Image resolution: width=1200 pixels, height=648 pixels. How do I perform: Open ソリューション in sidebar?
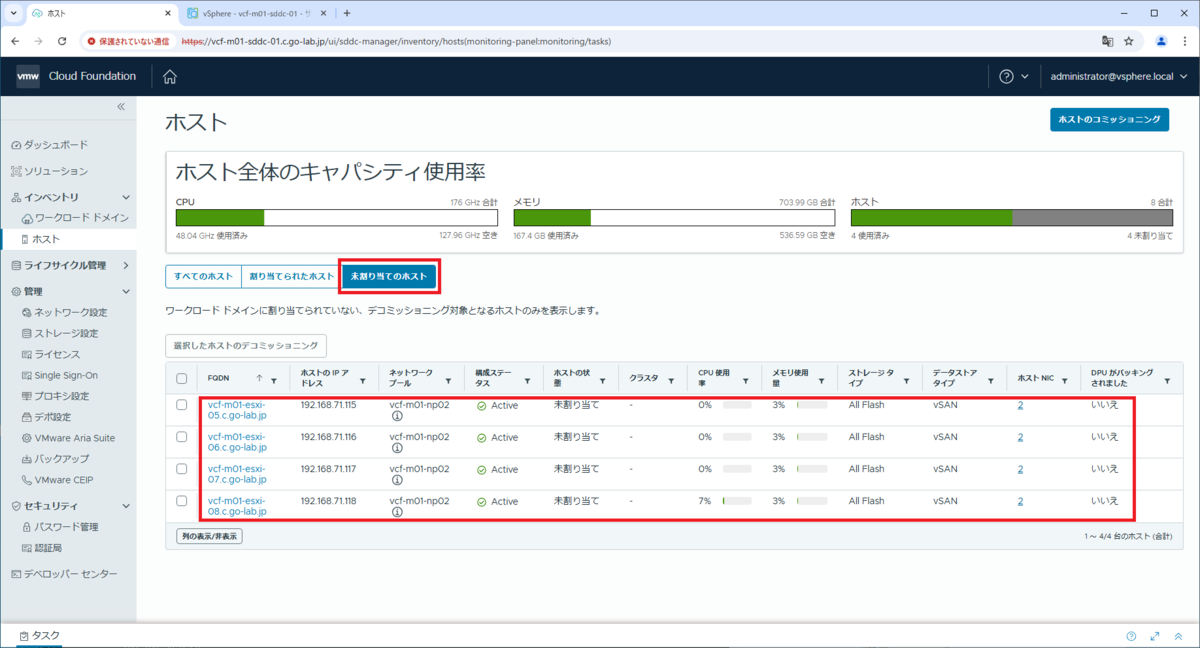[56, 171]
